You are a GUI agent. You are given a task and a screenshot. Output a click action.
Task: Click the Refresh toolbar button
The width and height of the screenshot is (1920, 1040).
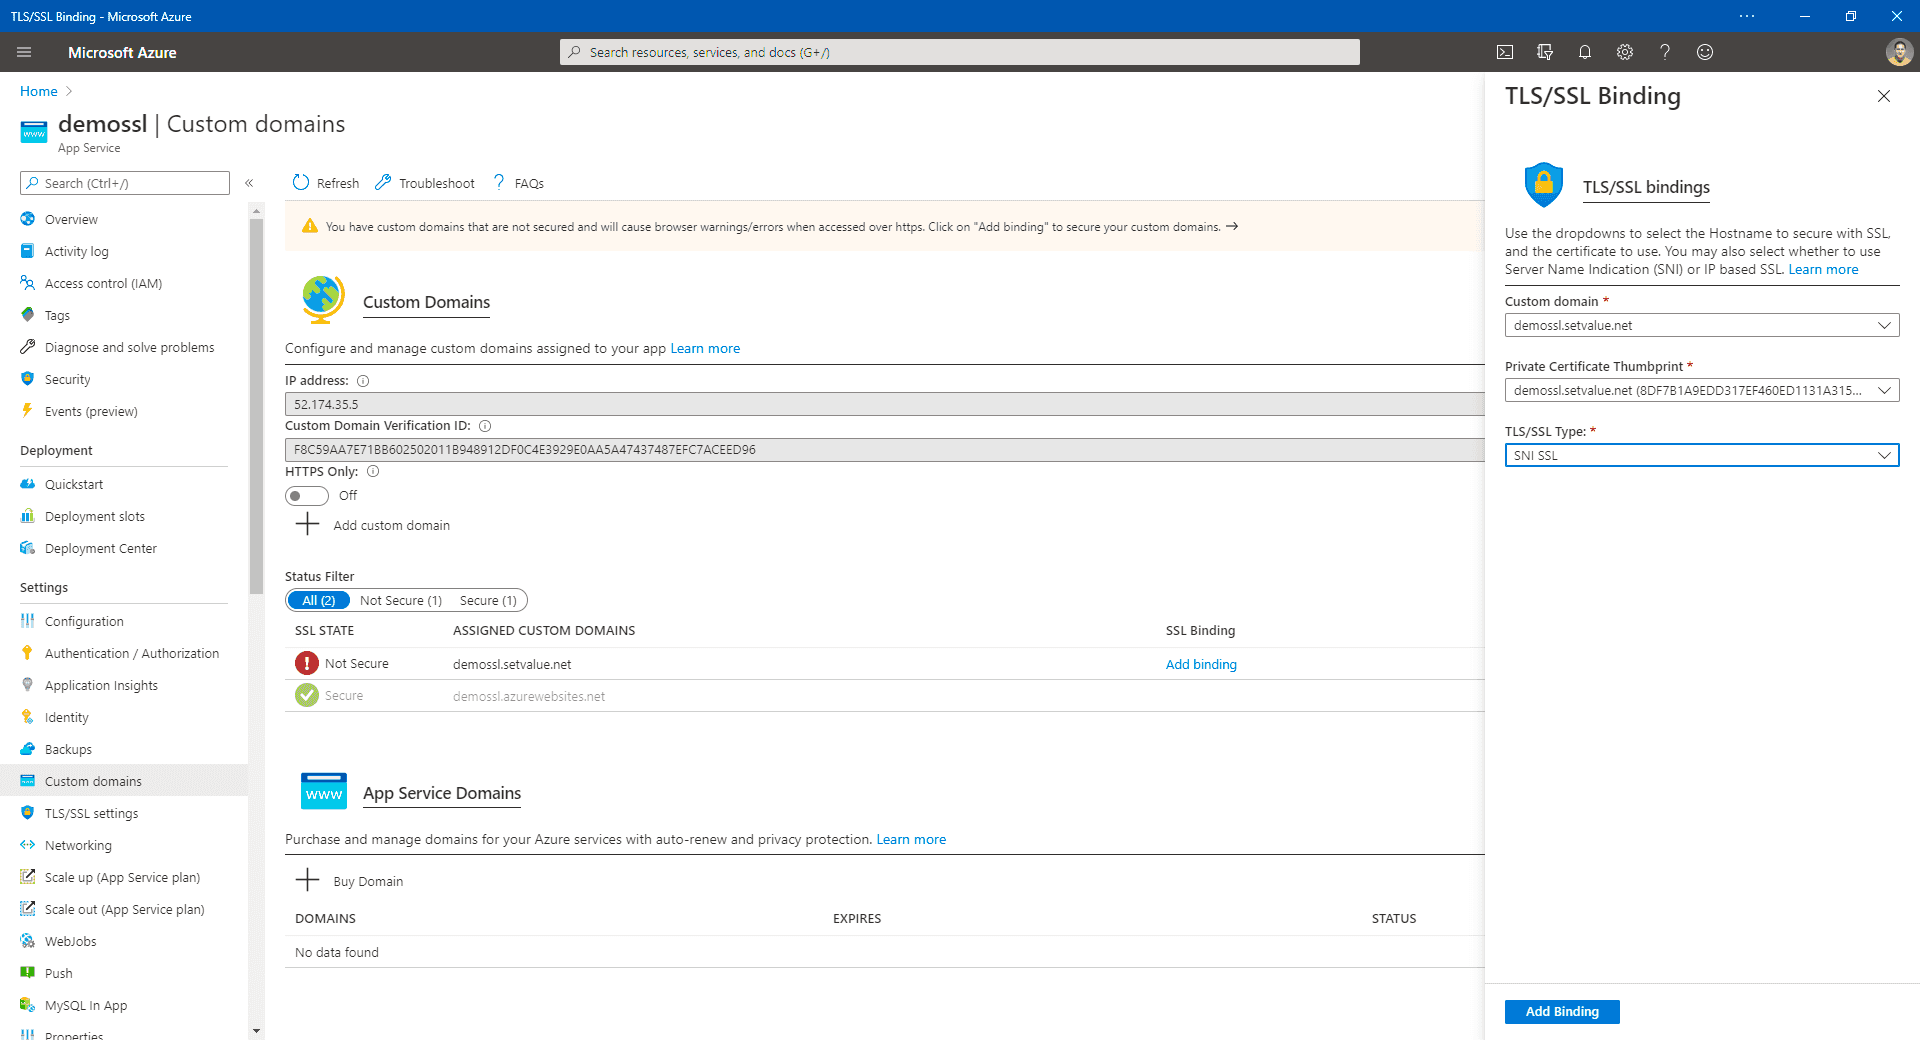[326, 183]
